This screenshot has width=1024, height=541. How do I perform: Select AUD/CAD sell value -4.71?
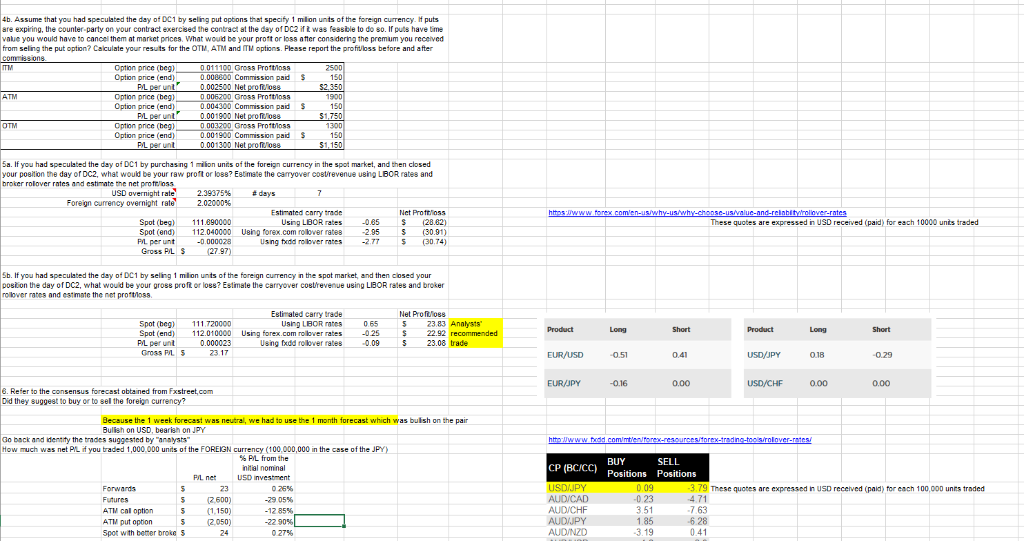coord(682,499)
